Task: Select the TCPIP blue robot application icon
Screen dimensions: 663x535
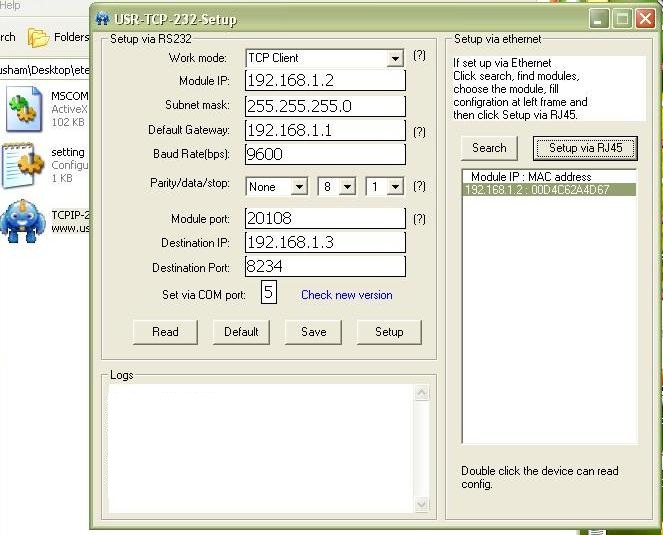Action: click(x=22, y=221)
